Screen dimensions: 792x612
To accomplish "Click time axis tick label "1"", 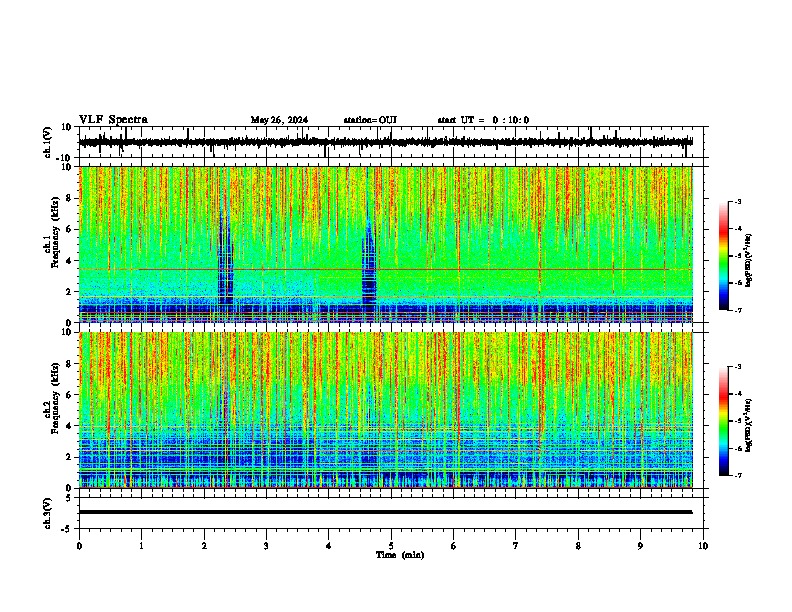I will click(141, 546).
